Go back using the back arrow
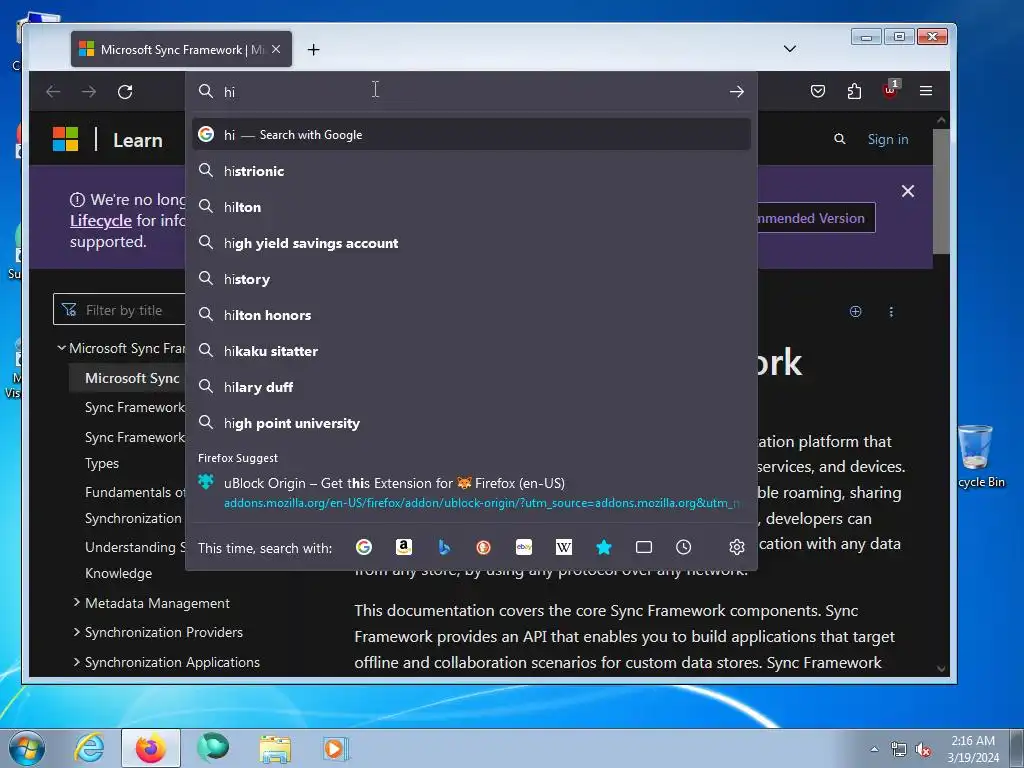The image size is (1024, 768). coord(54,91)
